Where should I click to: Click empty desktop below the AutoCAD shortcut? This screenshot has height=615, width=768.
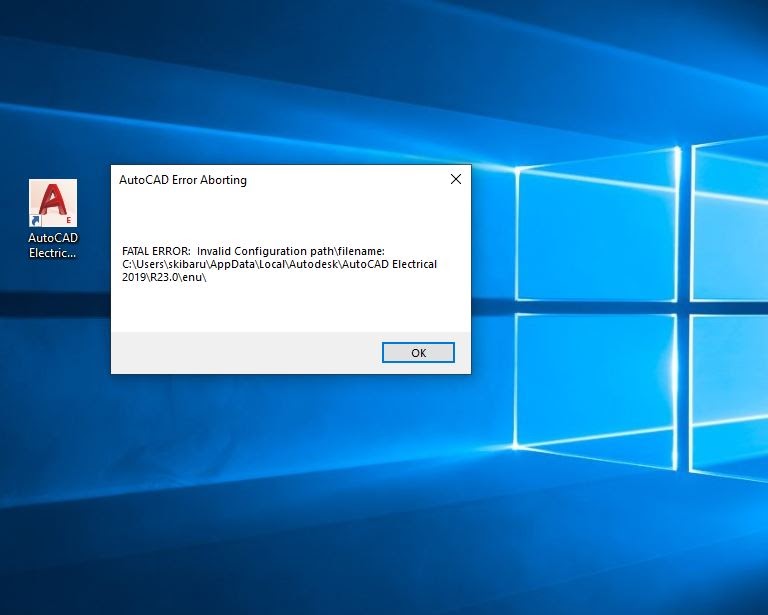point(52,400)
